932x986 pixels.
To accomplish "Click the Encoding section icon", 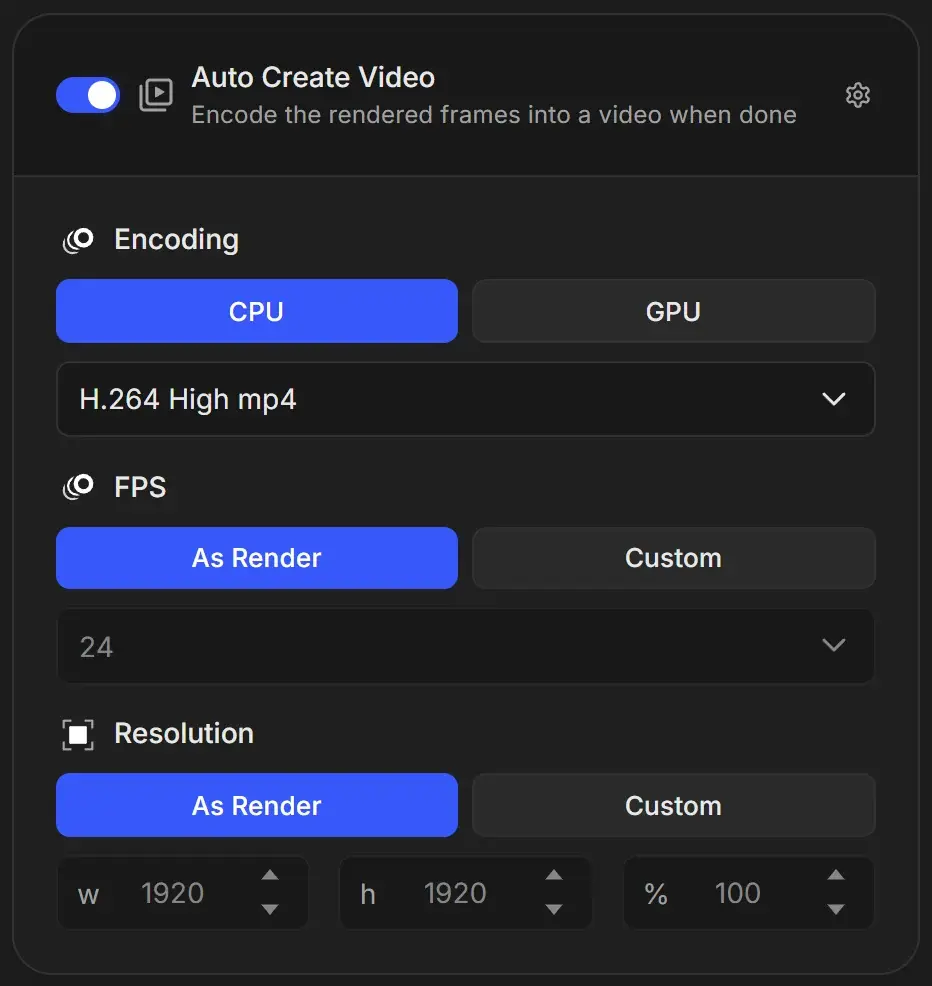I will tap(79, 240).
